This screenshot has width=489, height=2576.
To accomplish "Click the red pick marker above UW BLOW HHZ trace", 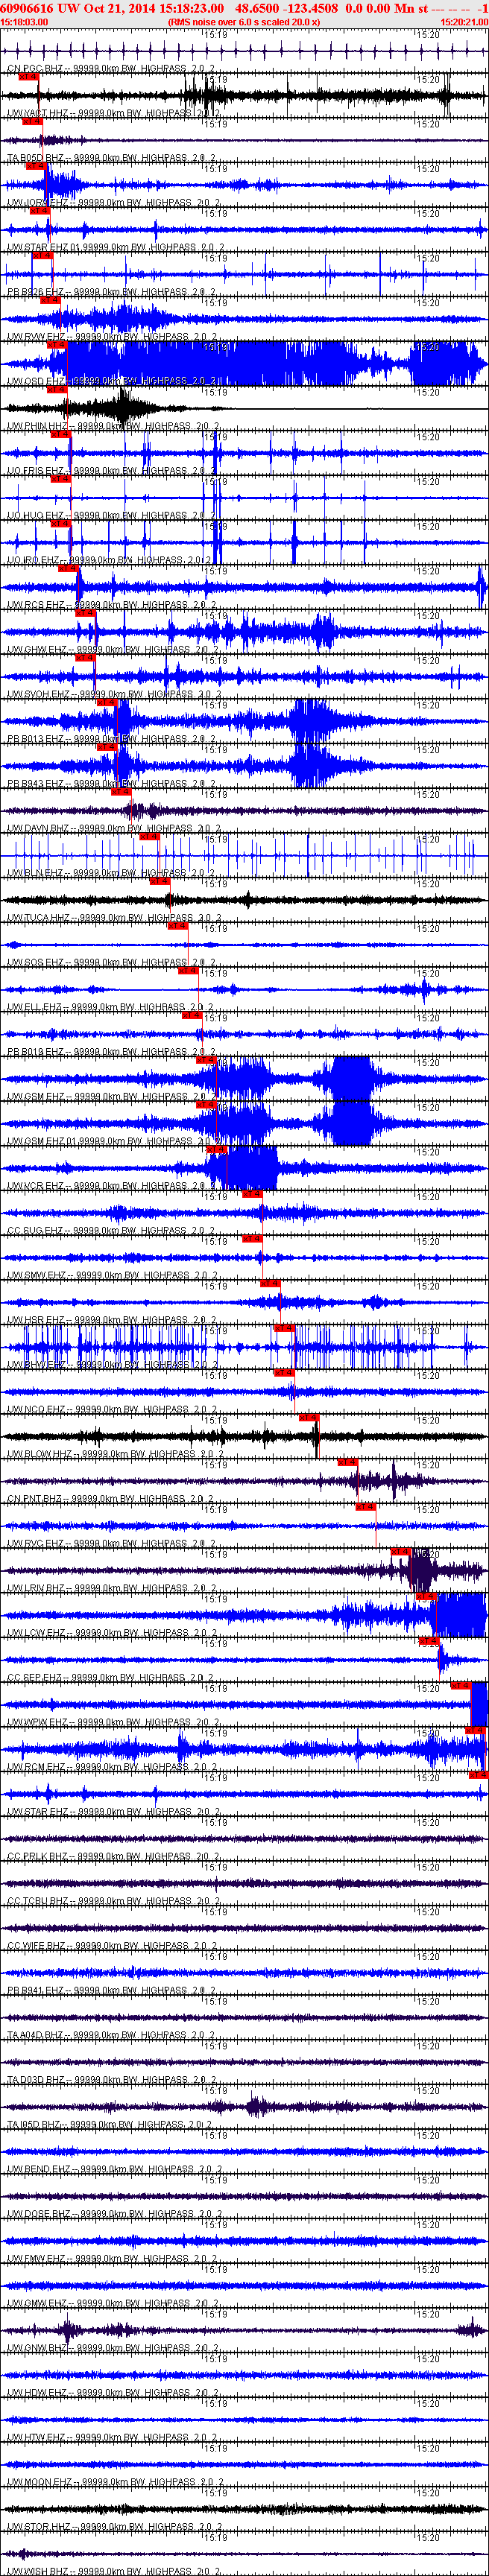I will point(308,1417).
